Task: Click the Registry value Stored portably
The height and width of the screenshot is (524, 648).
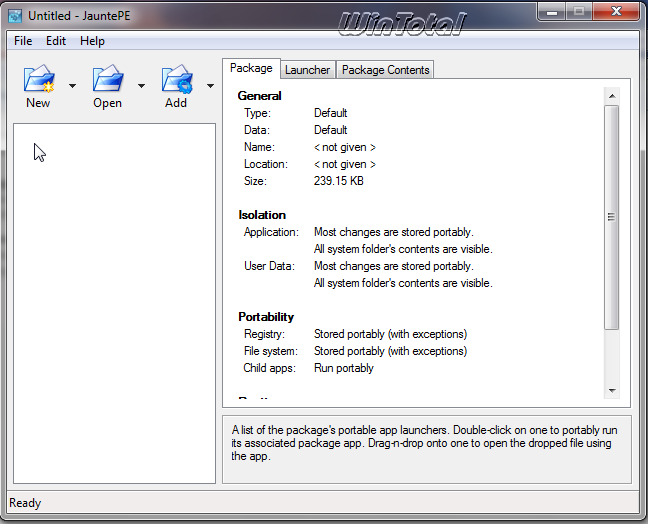Action: 391,334
